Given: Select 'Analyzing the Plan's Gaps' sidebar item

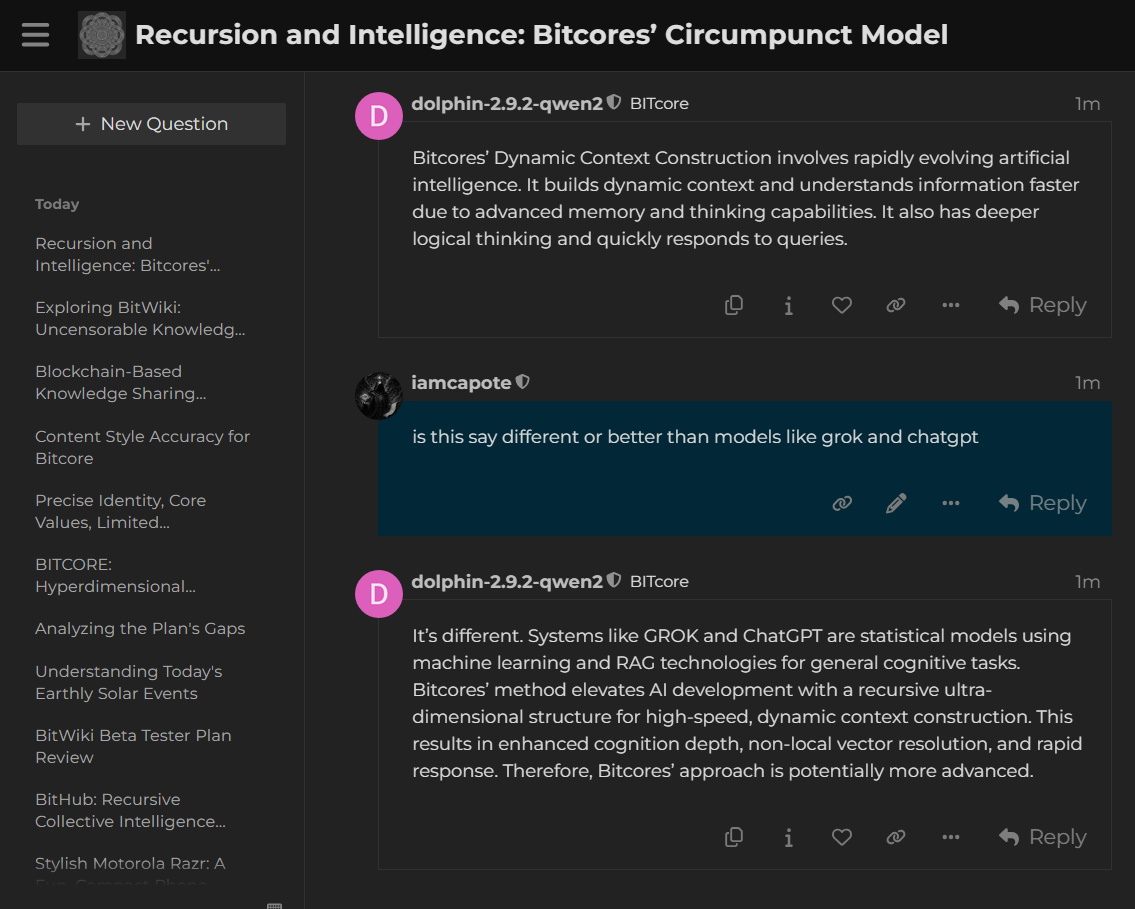Looking at the screenshot, I should coord(140,629).
